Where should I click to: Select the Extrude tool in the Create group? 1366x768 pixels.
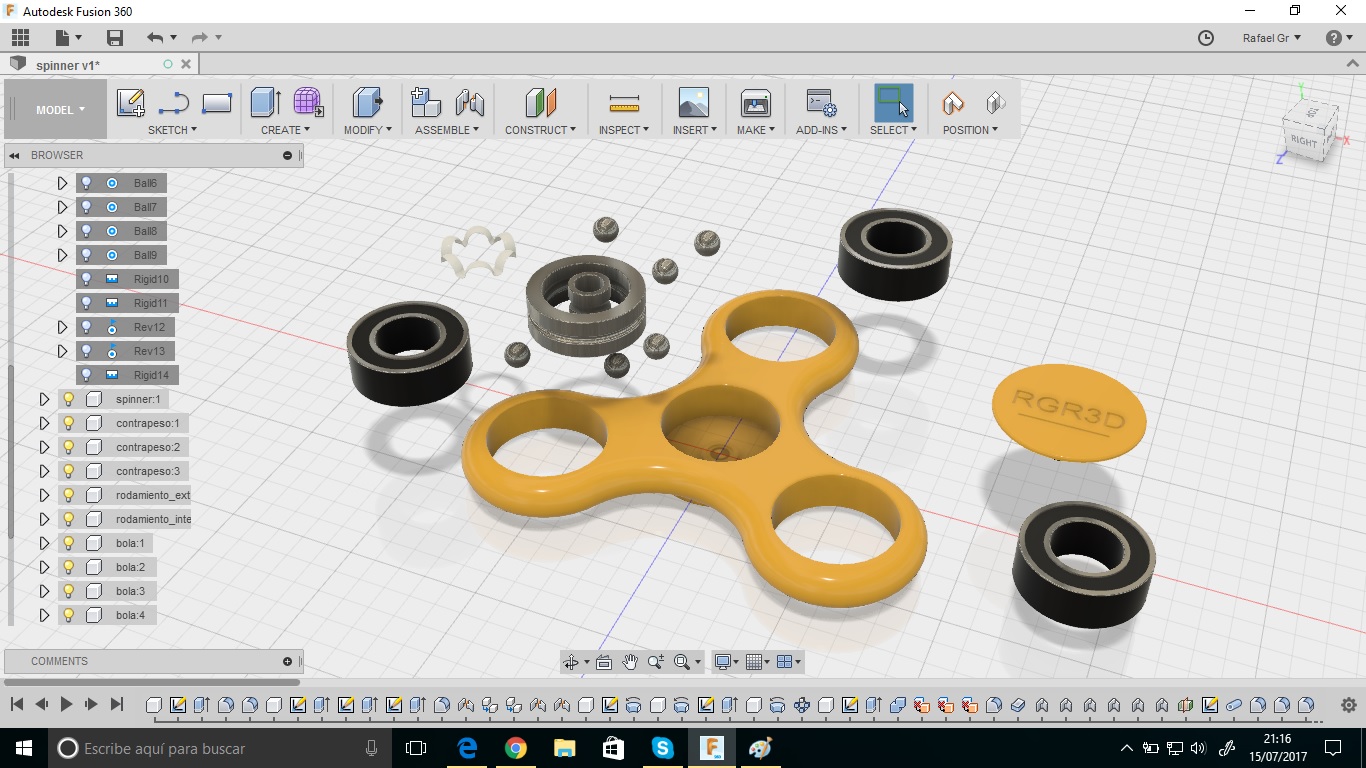point(265,103)
